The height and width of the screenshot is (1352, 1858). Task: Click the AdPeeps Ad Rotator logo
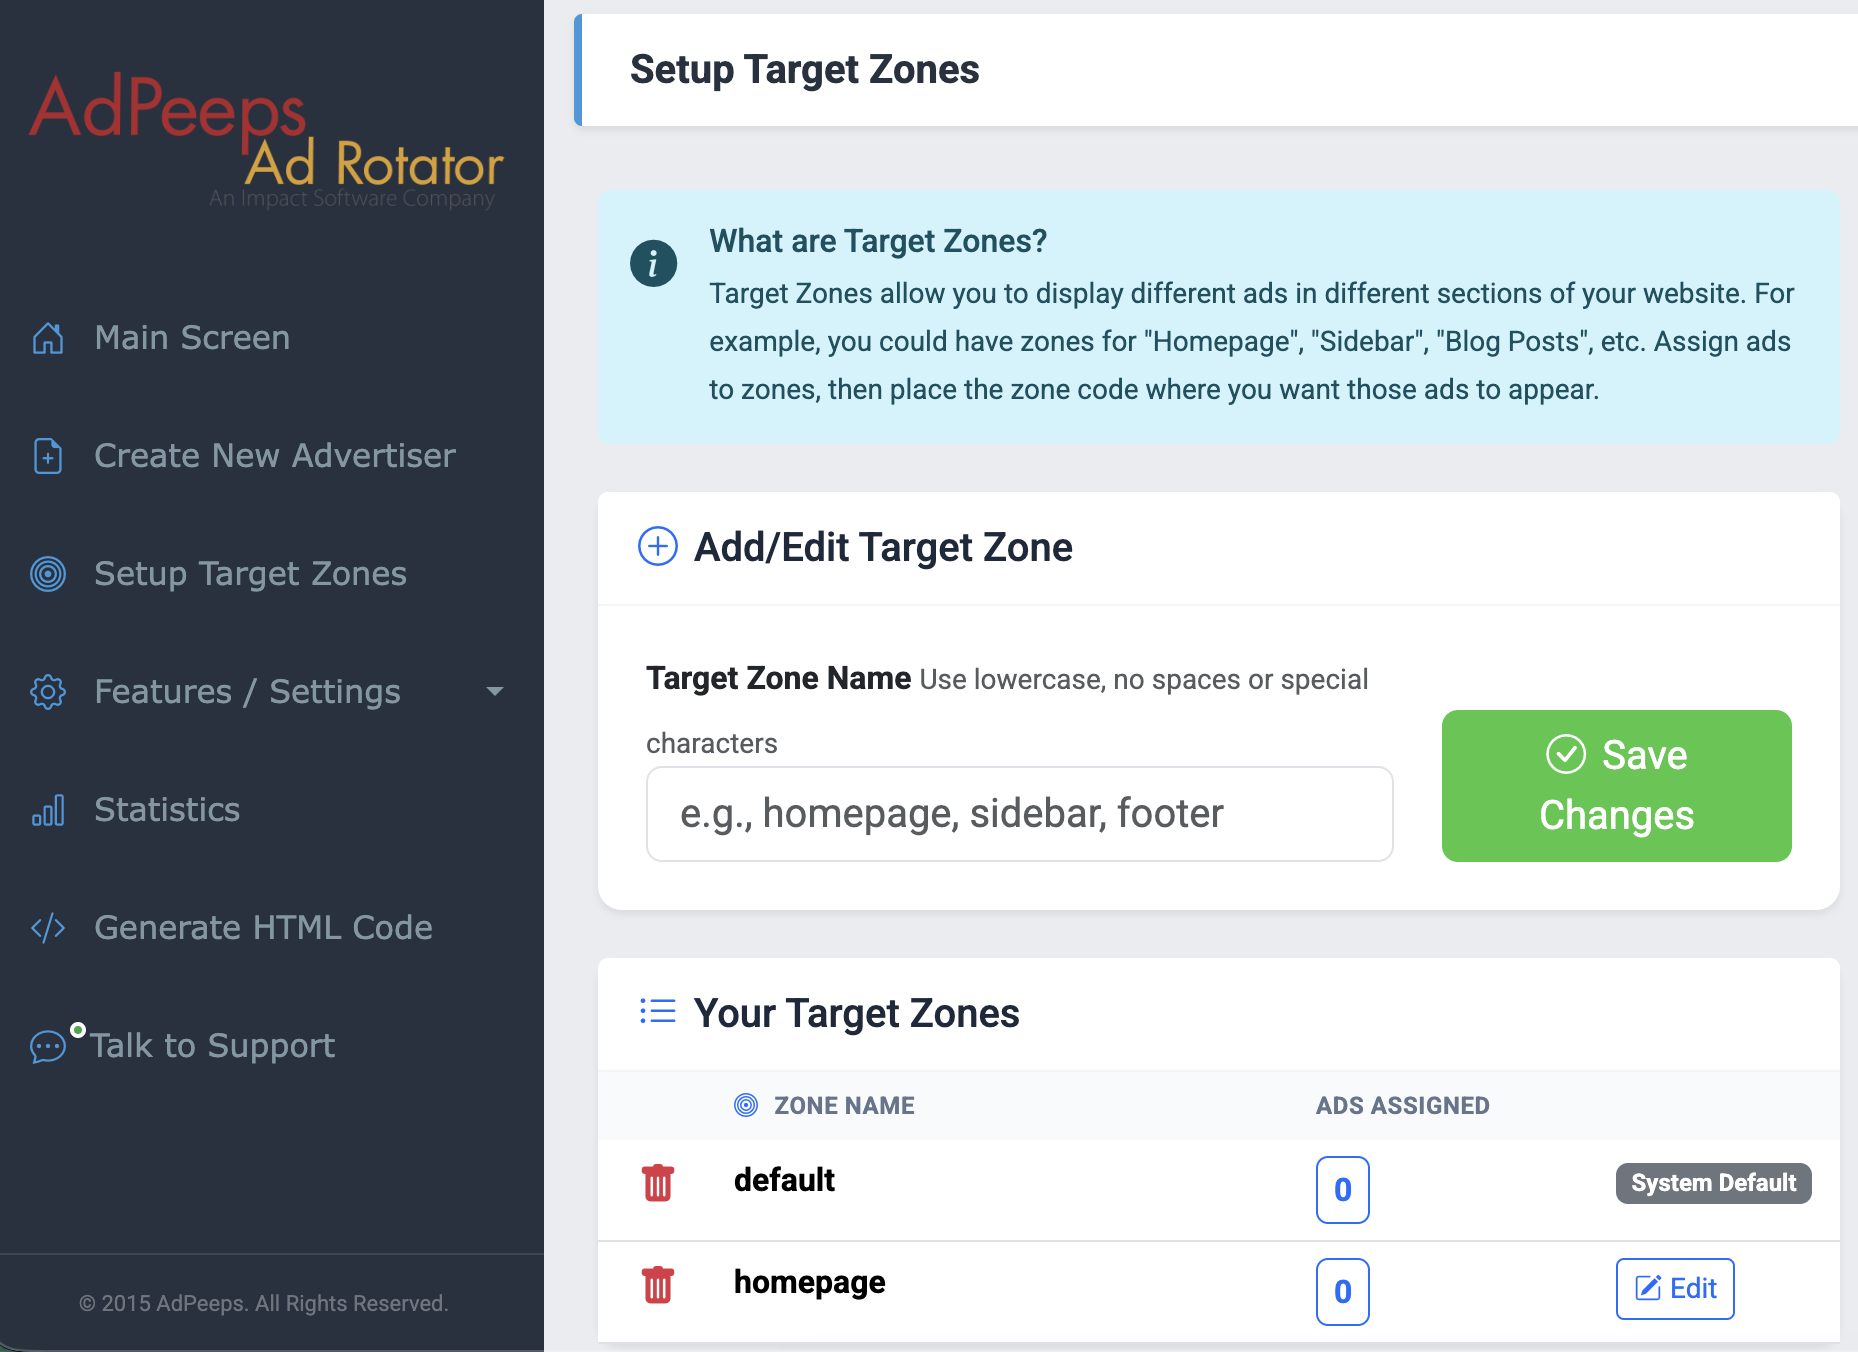[266, 138]
